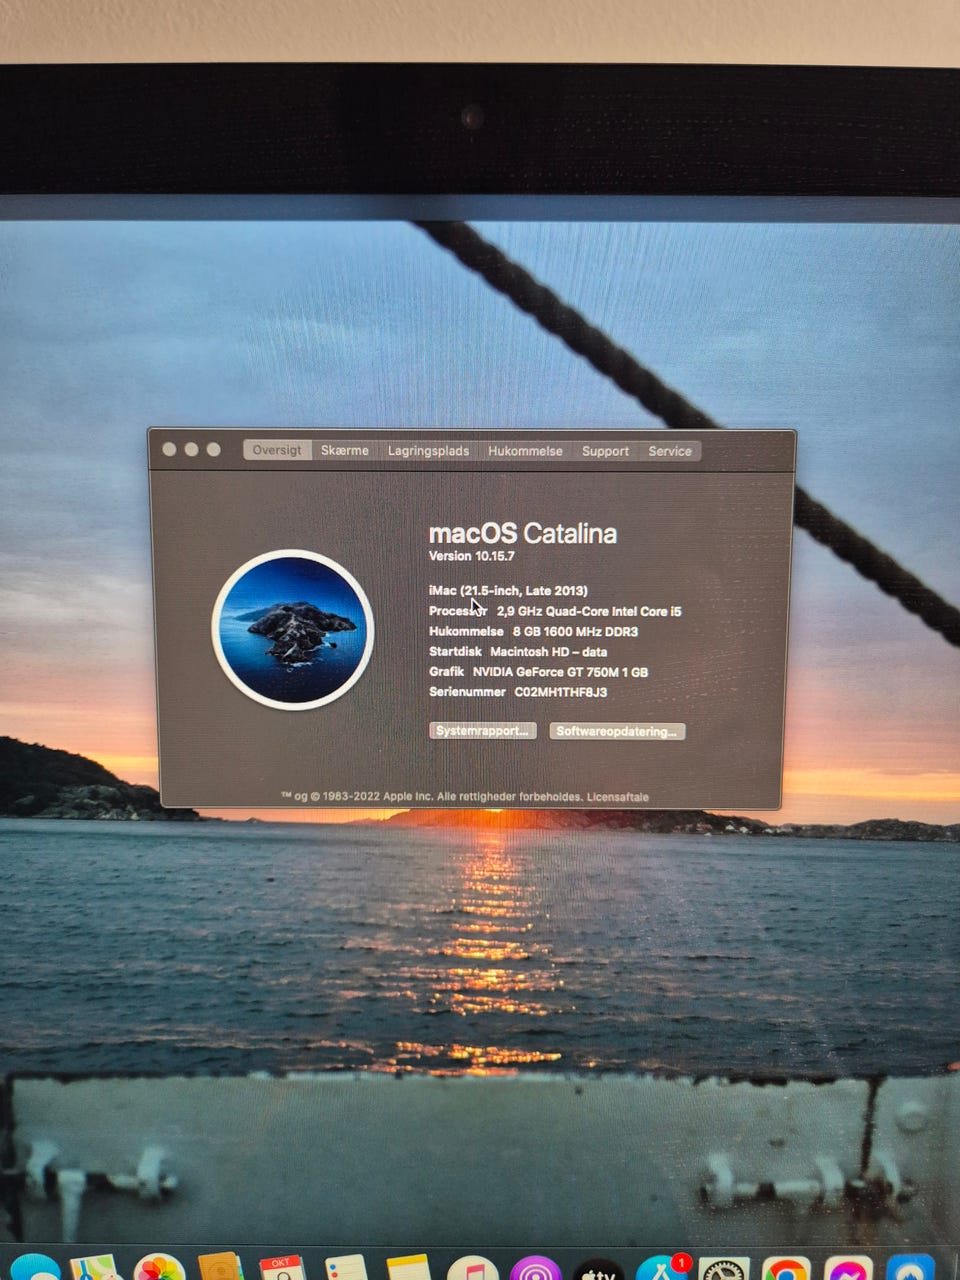This screenshot has height=1280, width=960.
Task: Click the Version 10.15.7 text
Action: point(472,556)
